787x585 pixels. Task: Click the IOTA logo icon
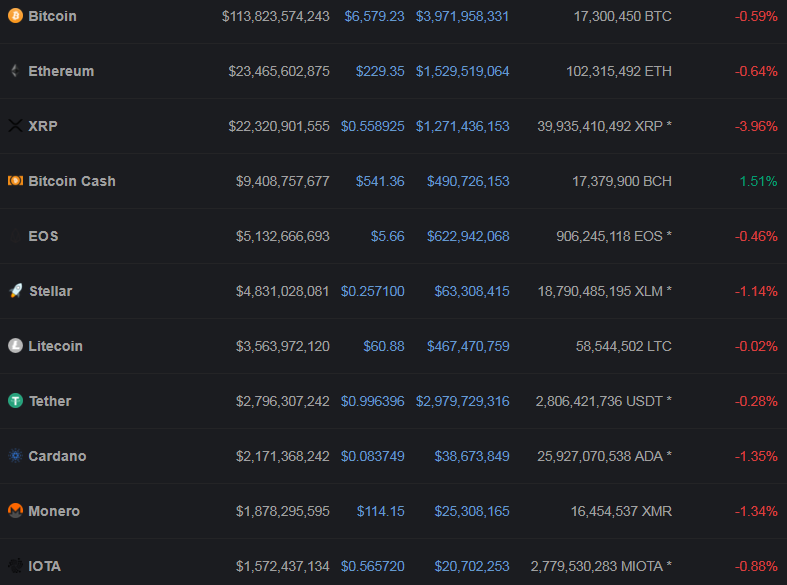pyautogui.click(x=16, y=566)
